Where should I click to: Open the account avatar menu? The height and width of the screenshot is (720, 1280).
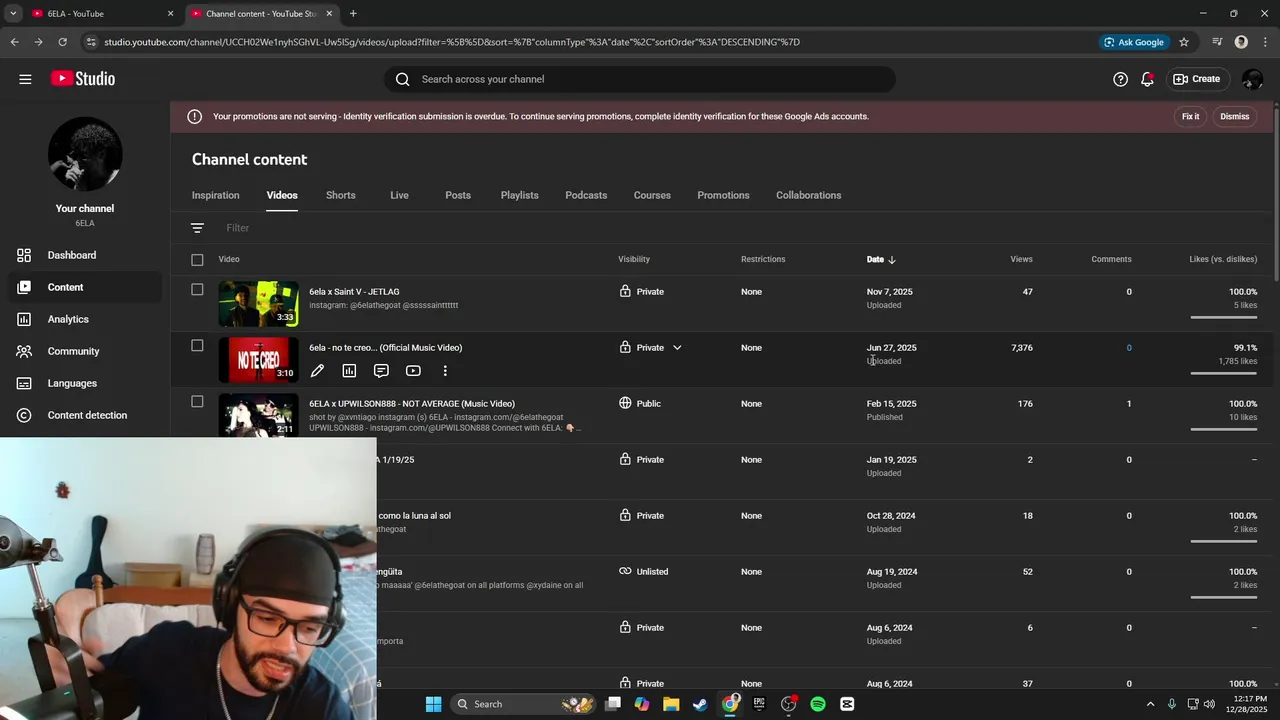coord(1252,79)
